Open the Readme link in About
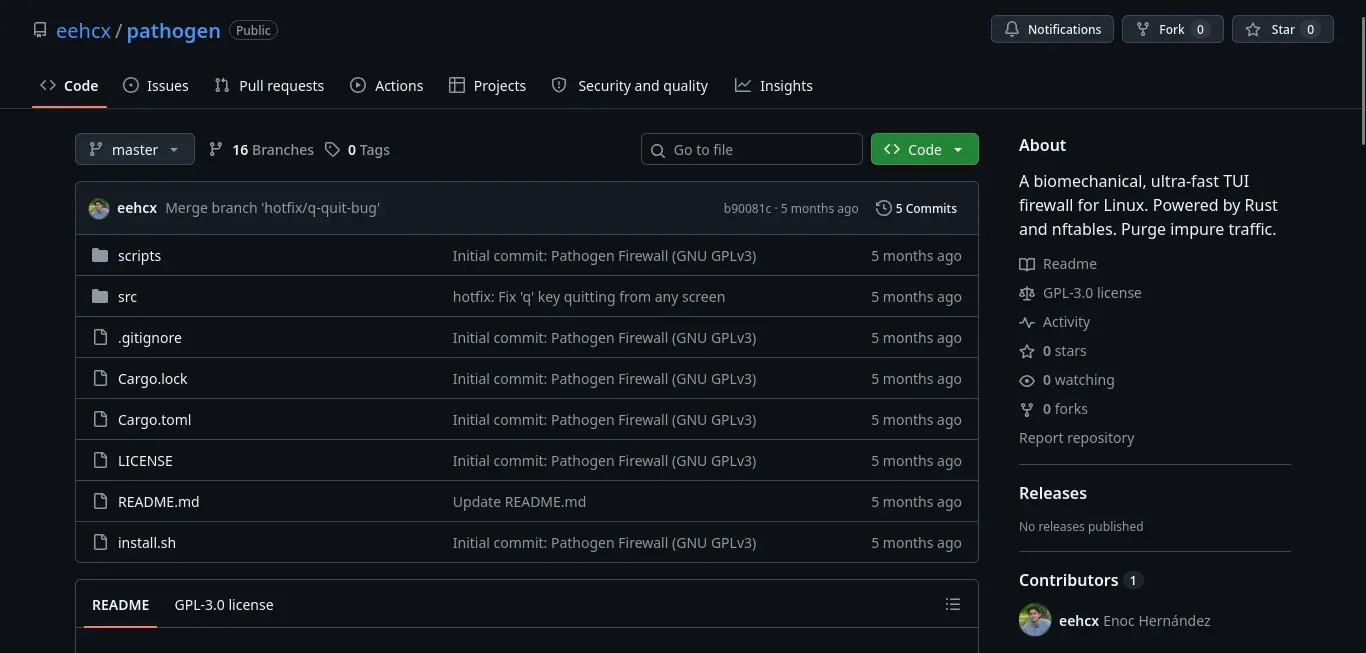The width and height of the screenshot is (1366, 653). [x=1058, y=264]
